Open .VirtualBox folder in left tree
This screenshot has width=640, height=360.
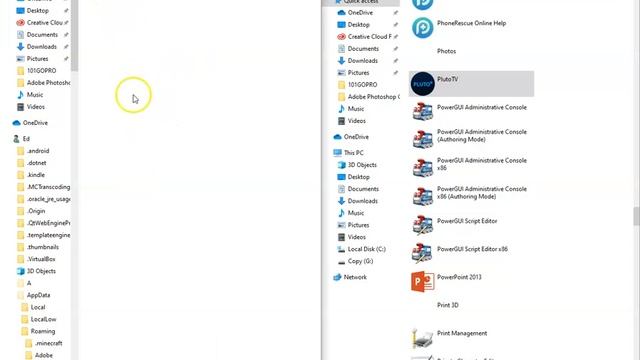41,259
